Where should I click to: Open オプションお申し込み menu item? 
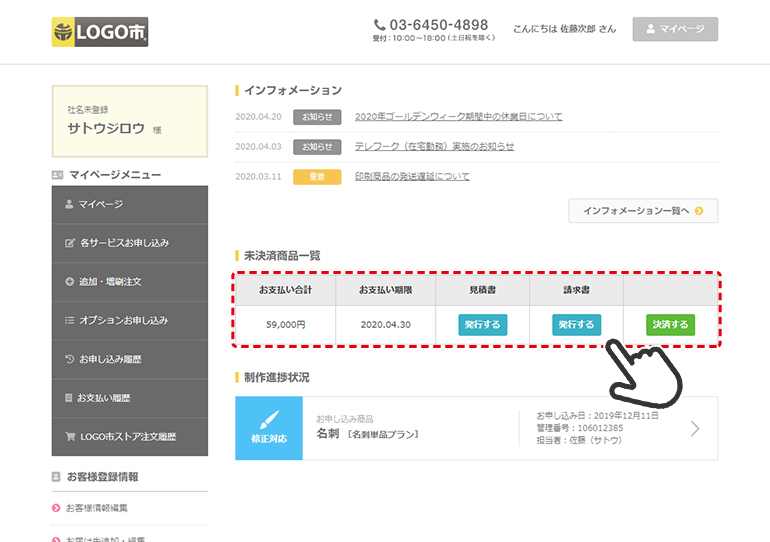pos(130,321)
